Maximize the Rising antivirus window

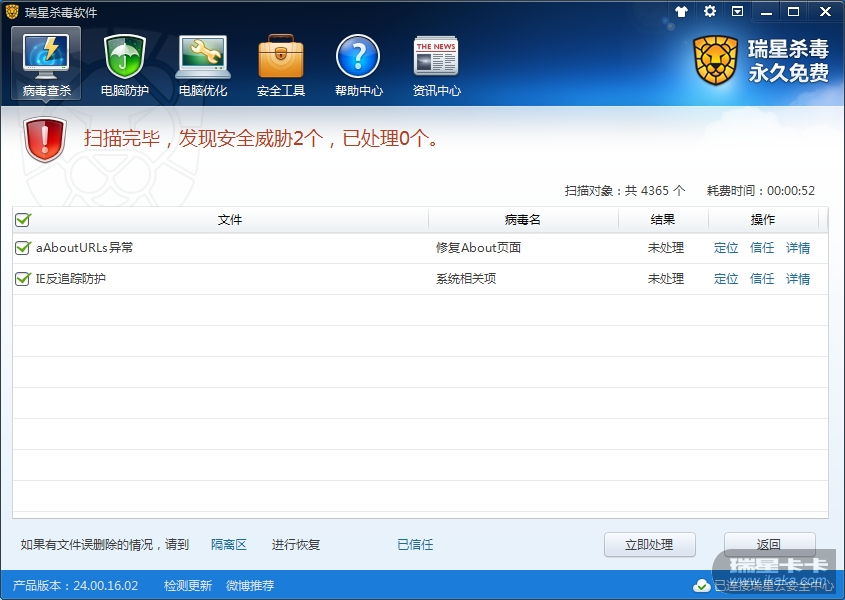coord(793,12)
